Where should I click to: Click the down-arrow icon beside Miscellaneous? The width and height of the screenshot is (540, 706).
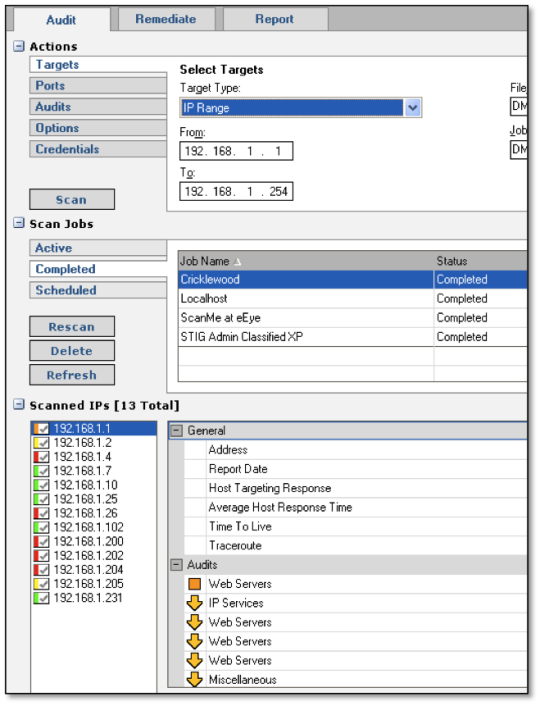click(195, 679)
